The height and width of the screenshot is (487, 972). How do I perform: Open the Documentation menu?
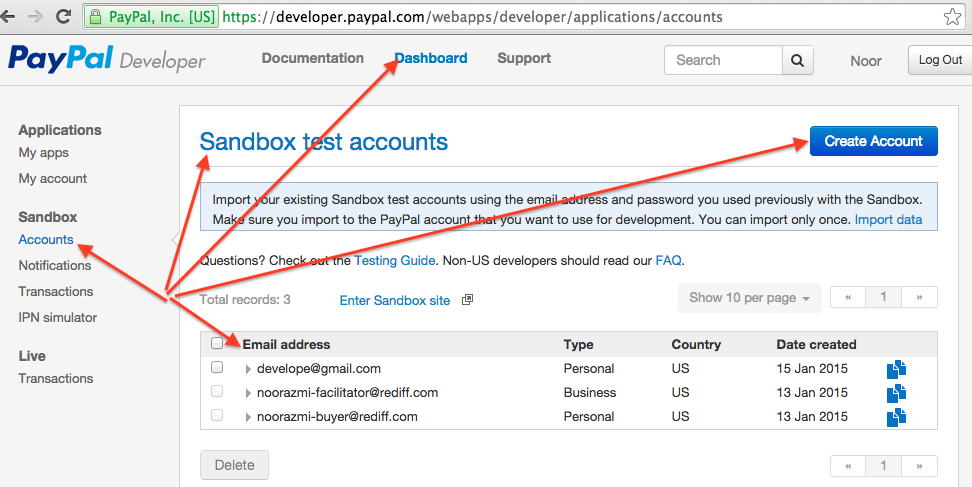pyautogui.click(x=312, y=58)
